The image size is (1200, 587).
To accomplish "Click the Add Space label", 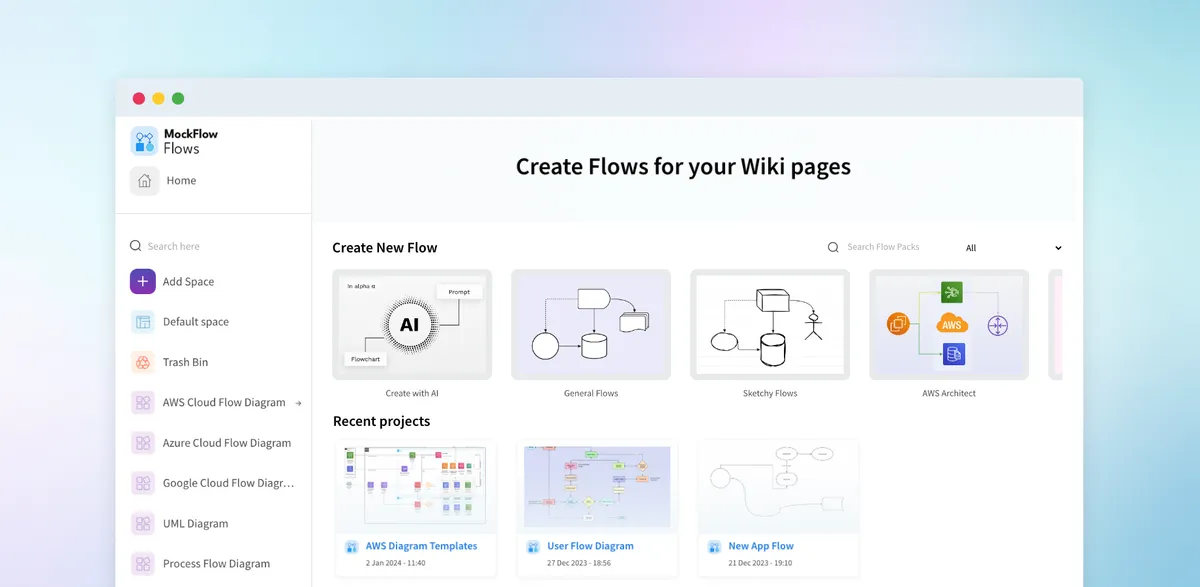I will (x=189, y=282).
